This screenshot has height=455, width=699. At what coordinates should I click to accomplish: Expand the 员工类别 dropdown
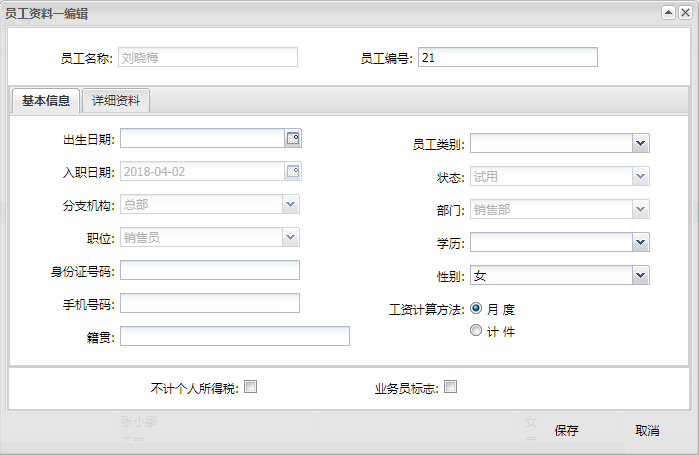(640, 144)
